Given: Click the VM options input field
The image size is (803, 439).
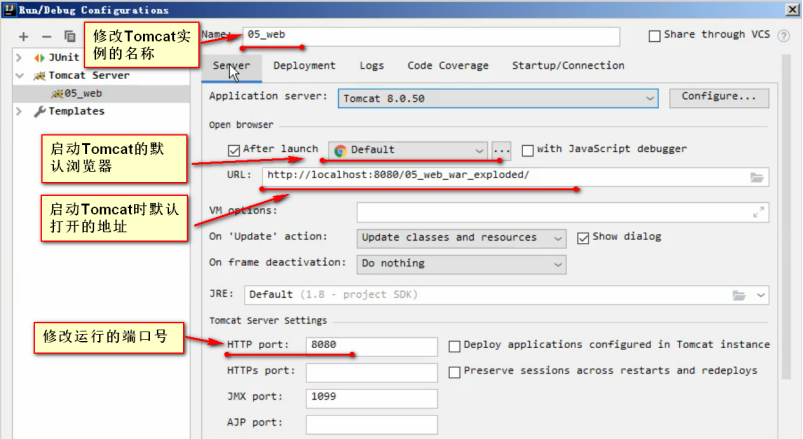Looking at the screenshot, I should 563,212.
